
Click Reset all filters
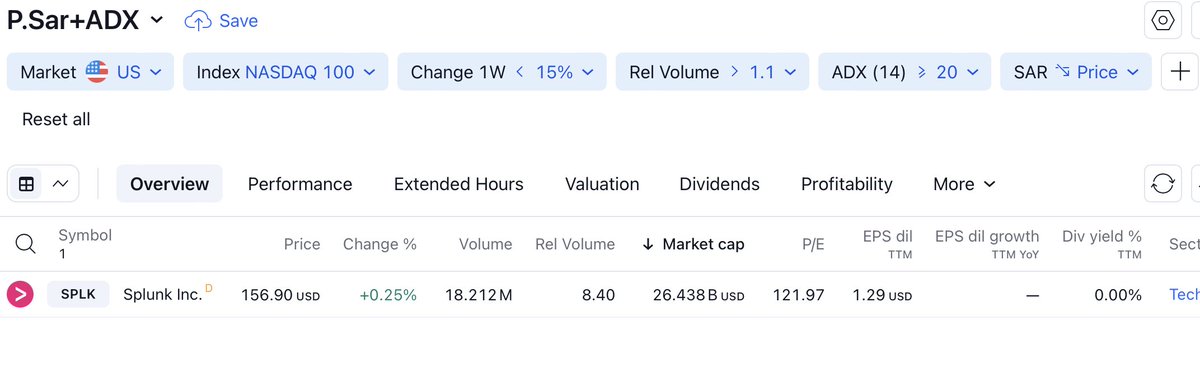coord(56,119)
